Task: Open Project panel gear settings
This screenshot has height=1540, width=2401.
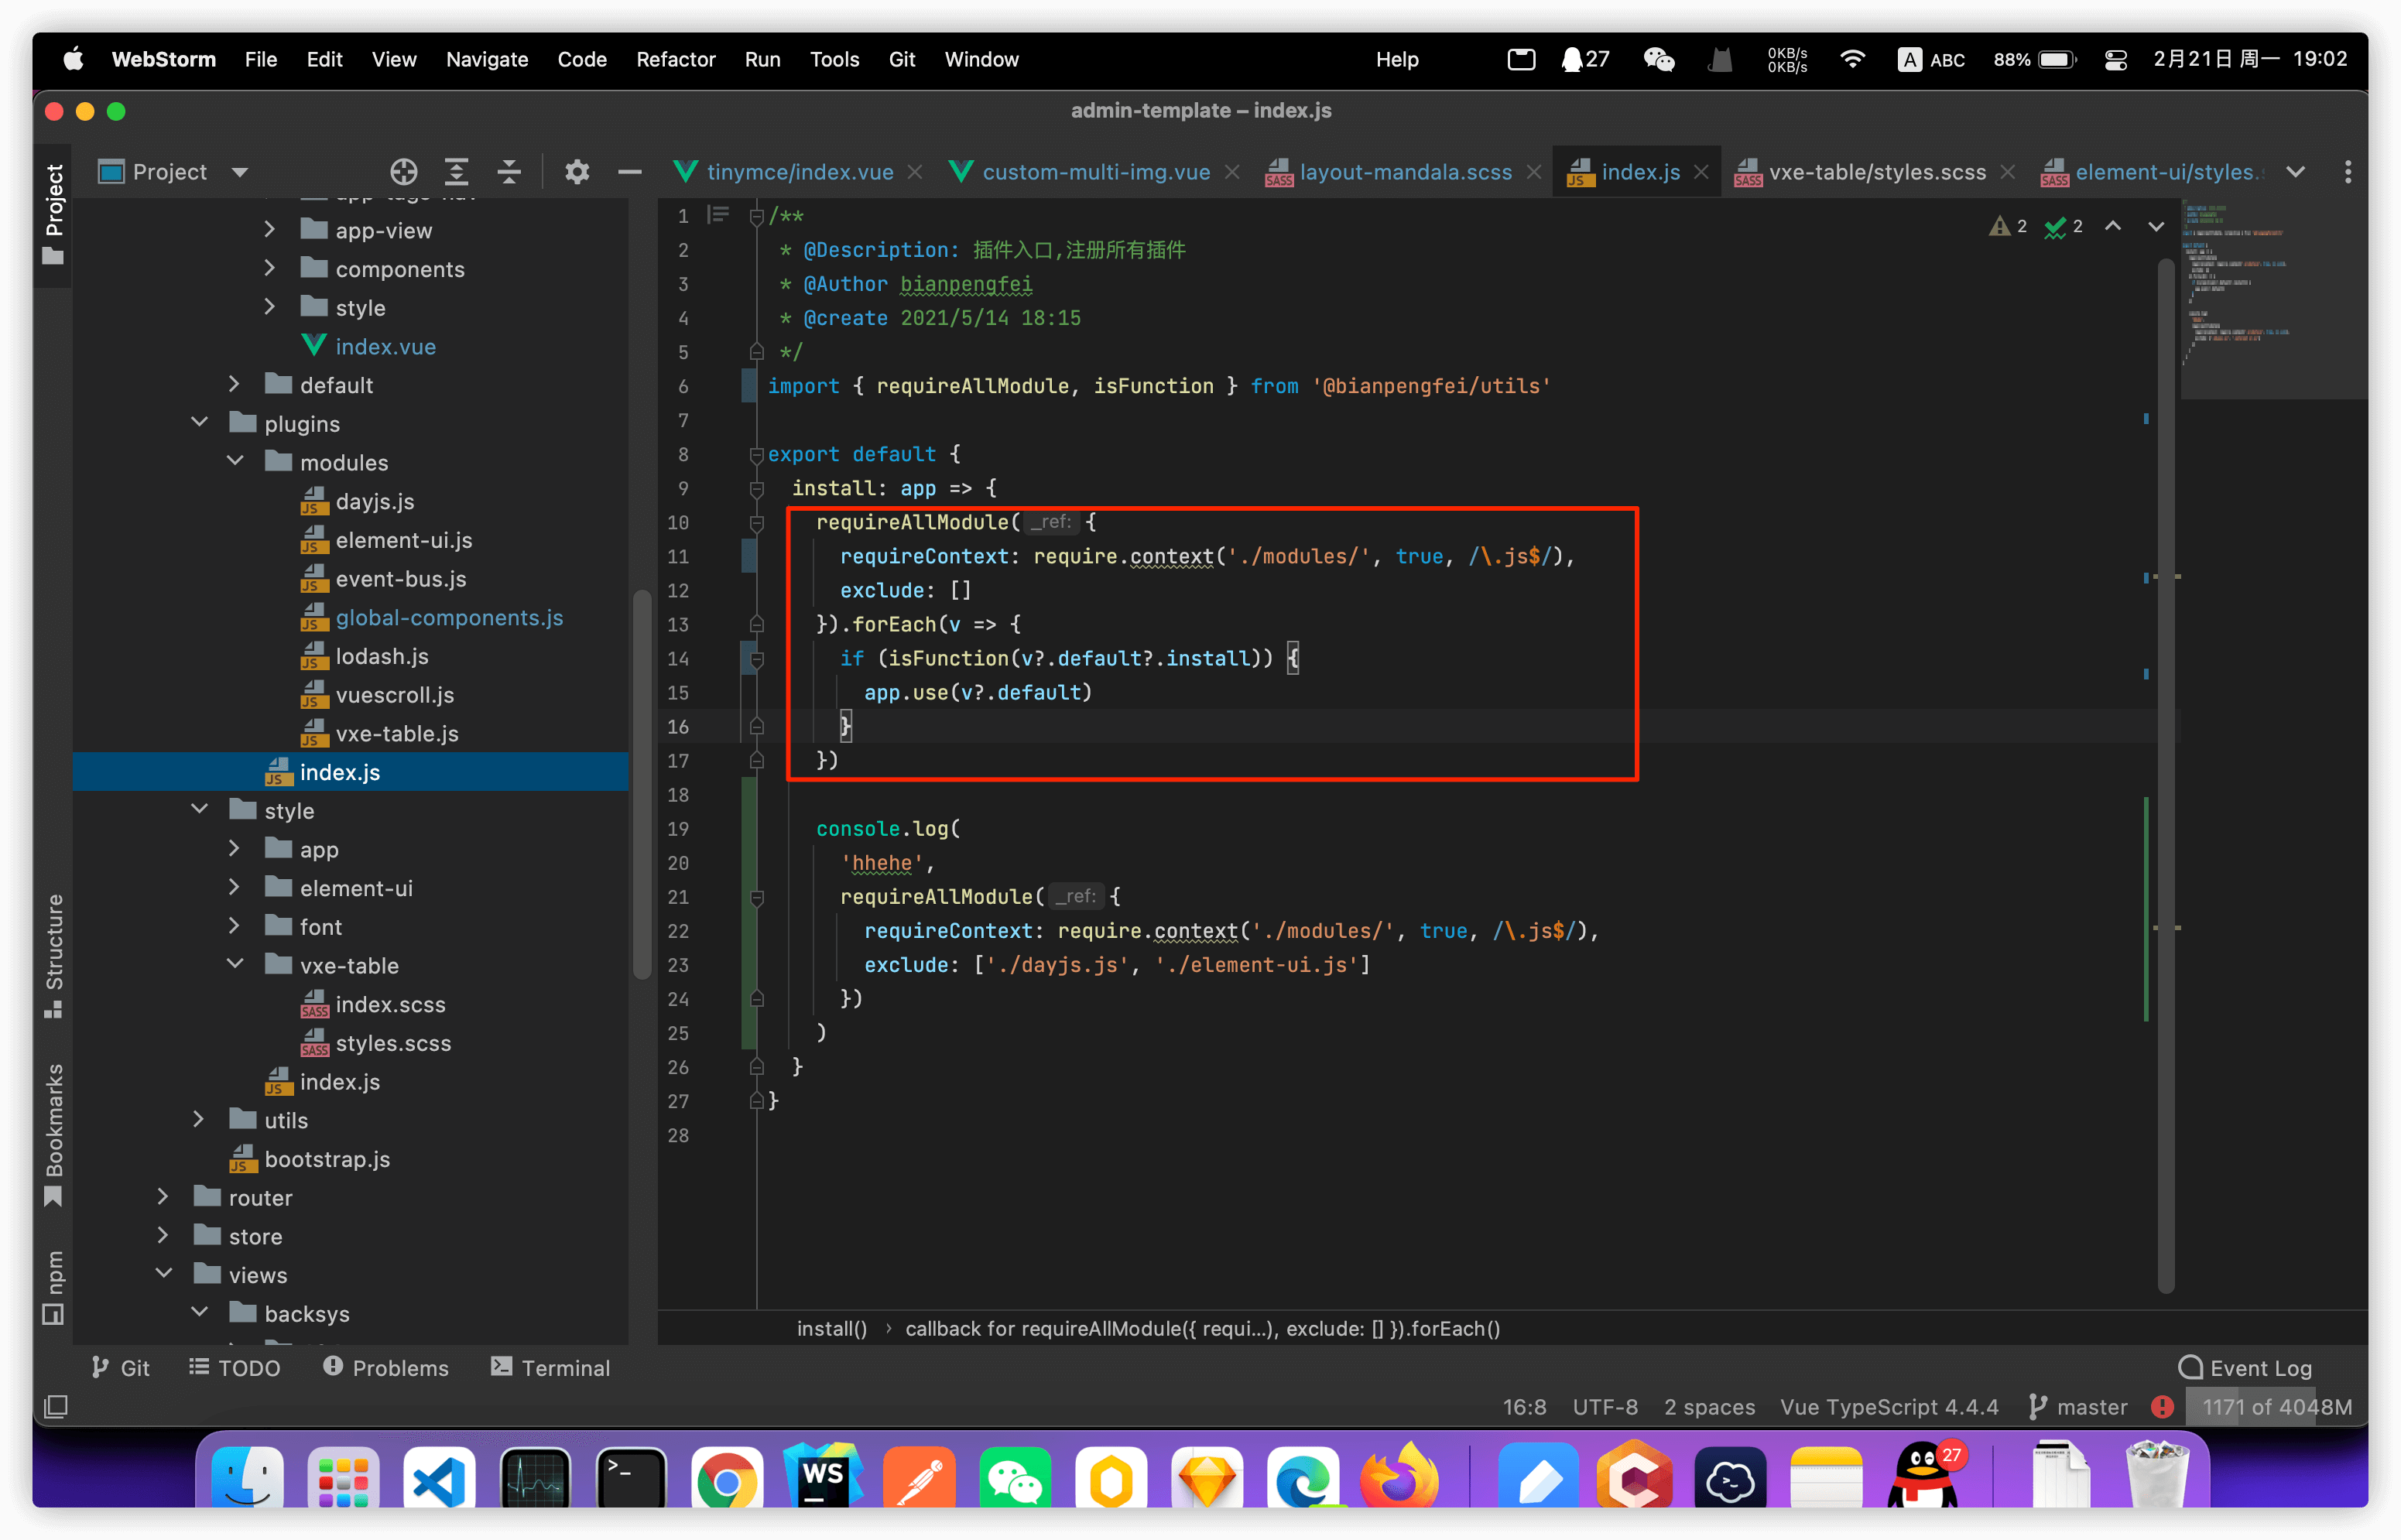Action: pos(577,172)
